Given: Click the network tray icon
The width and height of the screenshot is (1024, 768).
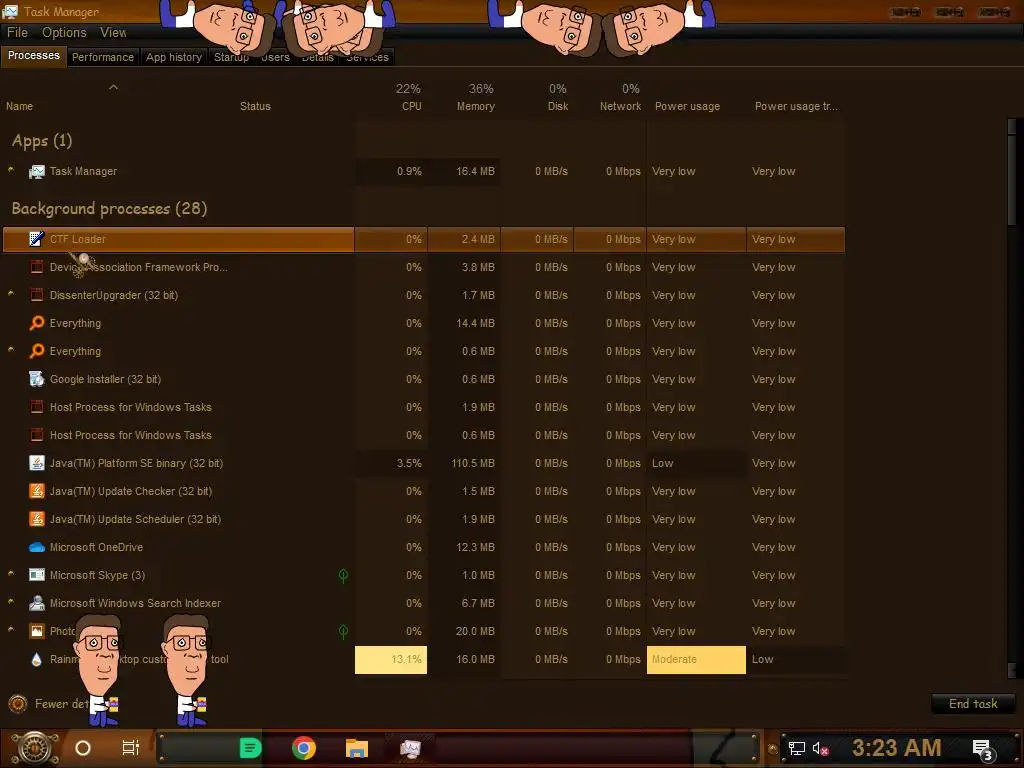Looking at the screenshot, I should [x=796, y=748].
